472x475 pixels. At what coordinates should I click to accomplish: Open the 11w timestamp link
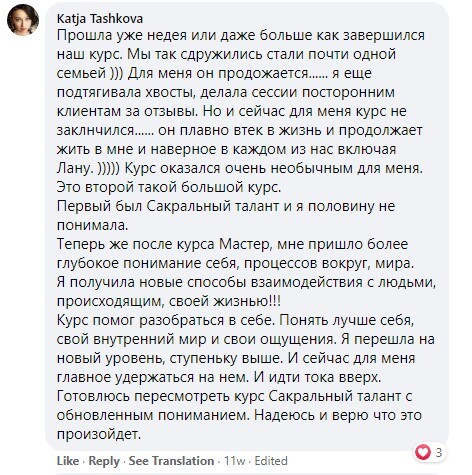click(x=234, y=461)
